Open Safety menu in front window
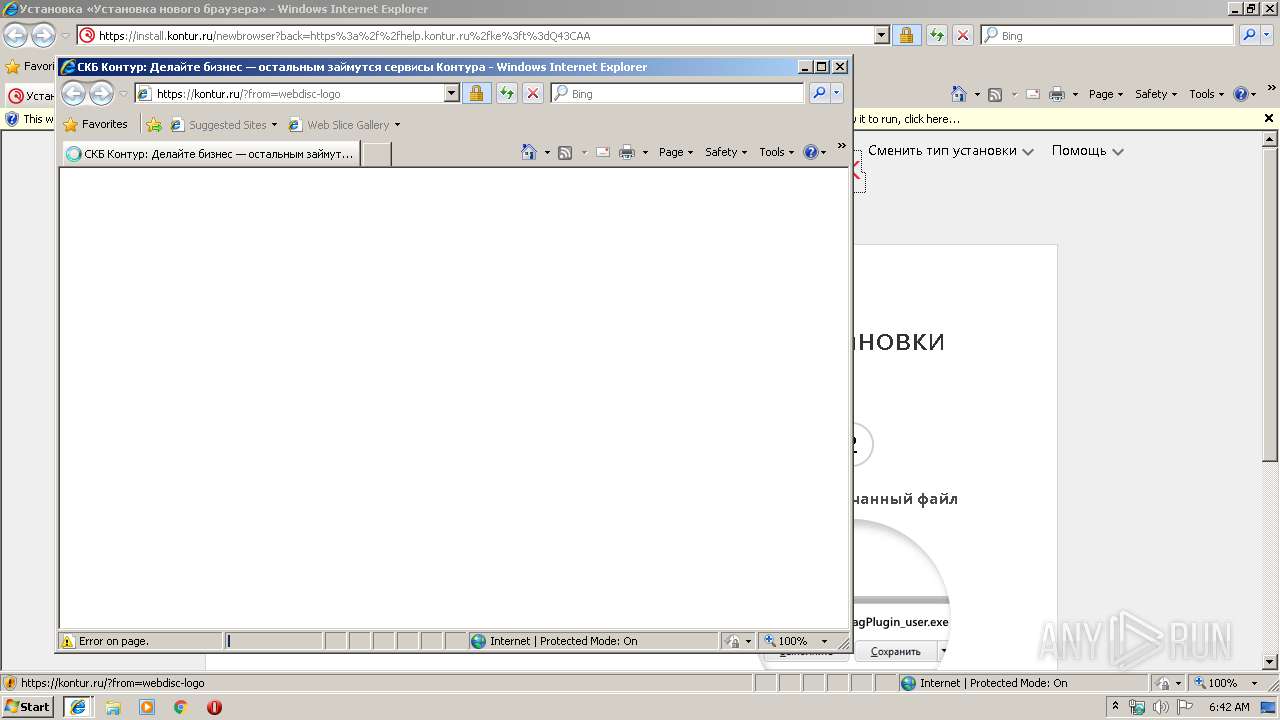The image size is (1280, 720). click(726, 152)
